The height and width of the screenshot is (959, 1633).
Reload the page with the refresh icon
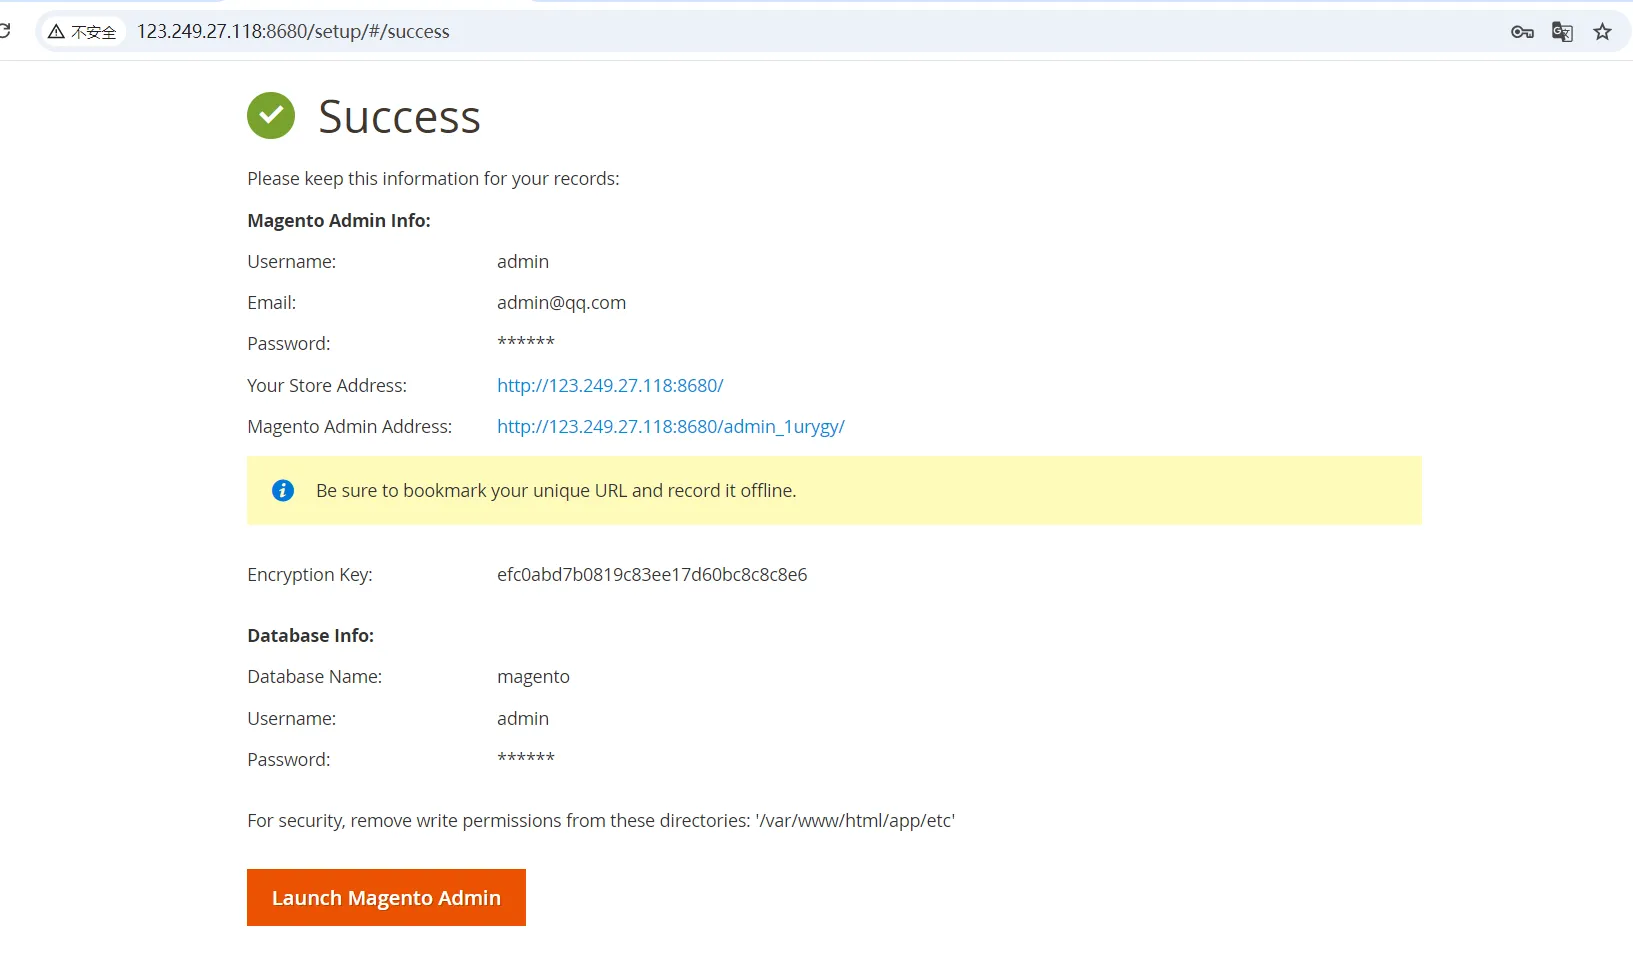pos(5,31)
